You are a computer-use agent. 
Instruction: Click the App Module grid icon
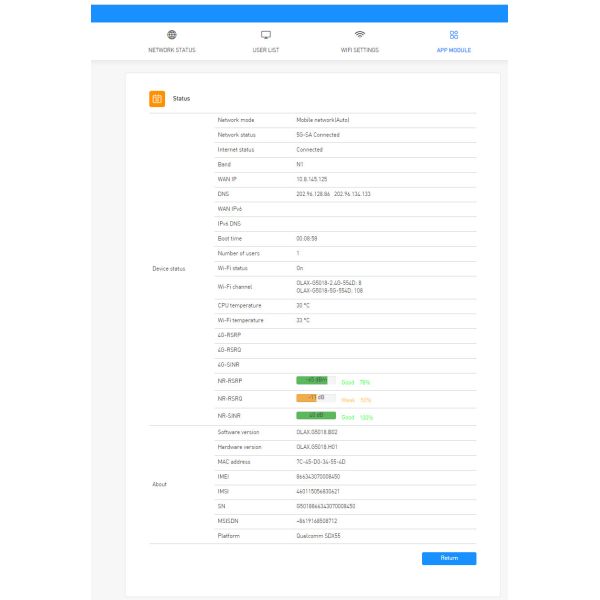[x=454, y=35]
